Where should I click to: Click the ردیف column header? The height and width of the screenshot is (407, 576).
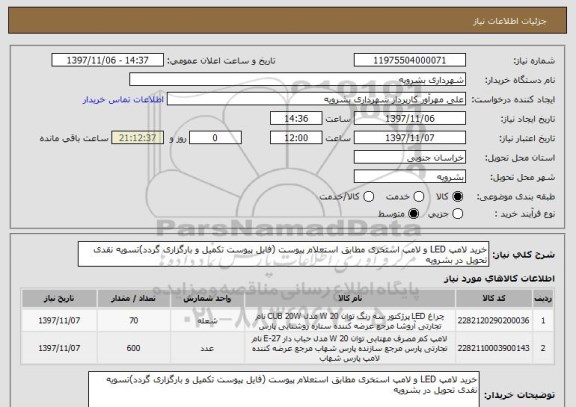tap(543, 298)
